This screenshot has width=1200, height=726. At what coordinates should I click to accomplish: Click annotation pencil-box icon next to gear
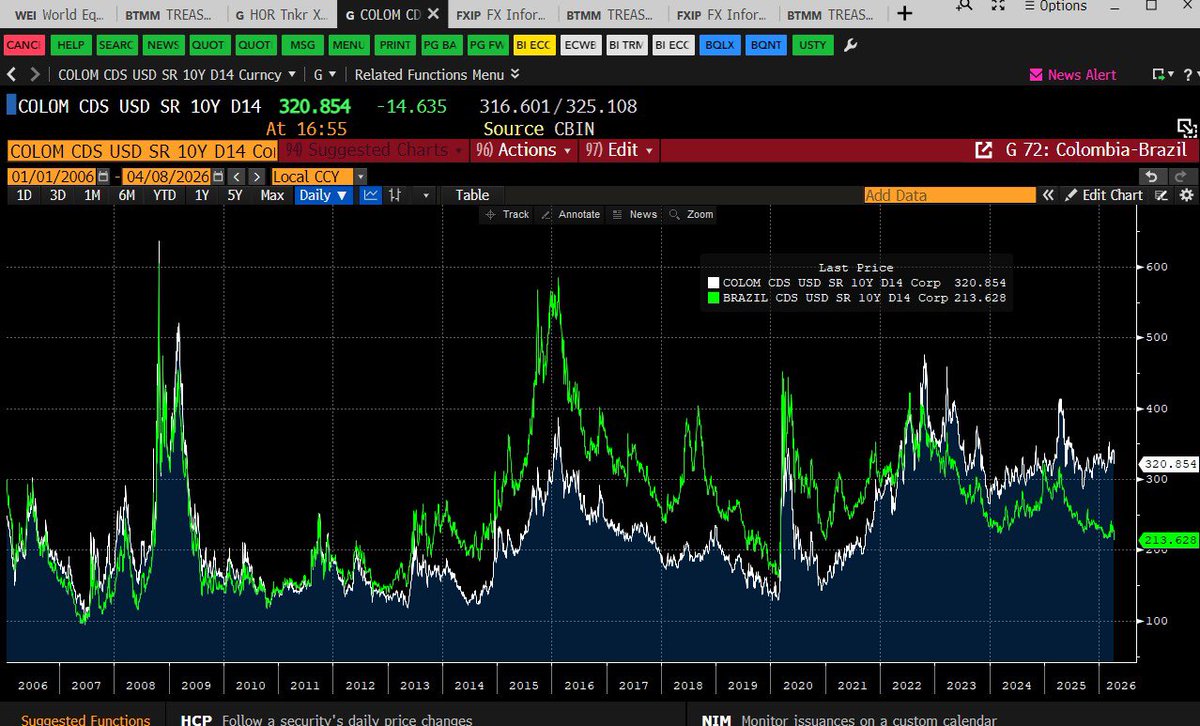1161,195
